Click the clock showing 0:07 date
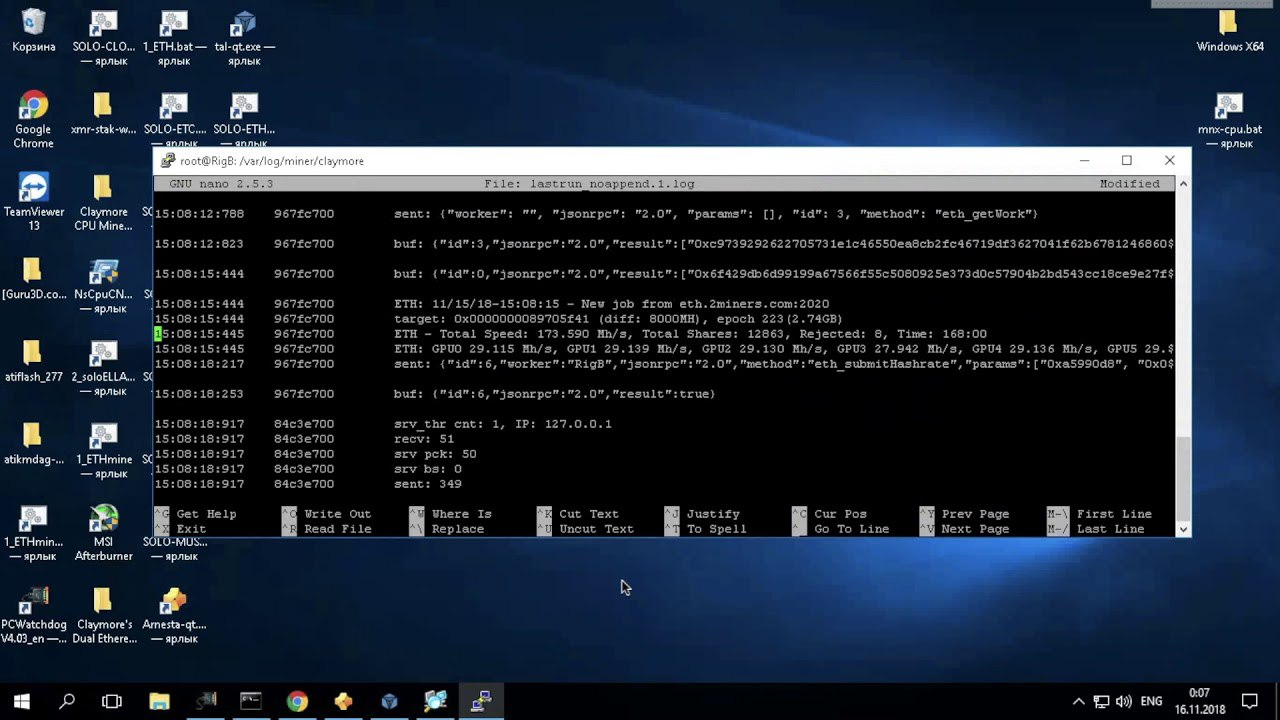The height and width of the screenshot is (720, 1280). tap(1199, 701)
